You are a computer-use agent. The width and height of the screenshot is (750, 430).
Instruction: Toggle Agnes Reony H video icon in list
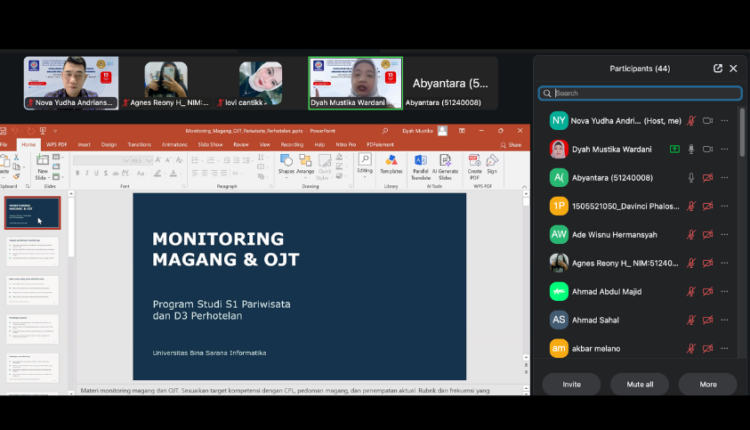[708, 263]
